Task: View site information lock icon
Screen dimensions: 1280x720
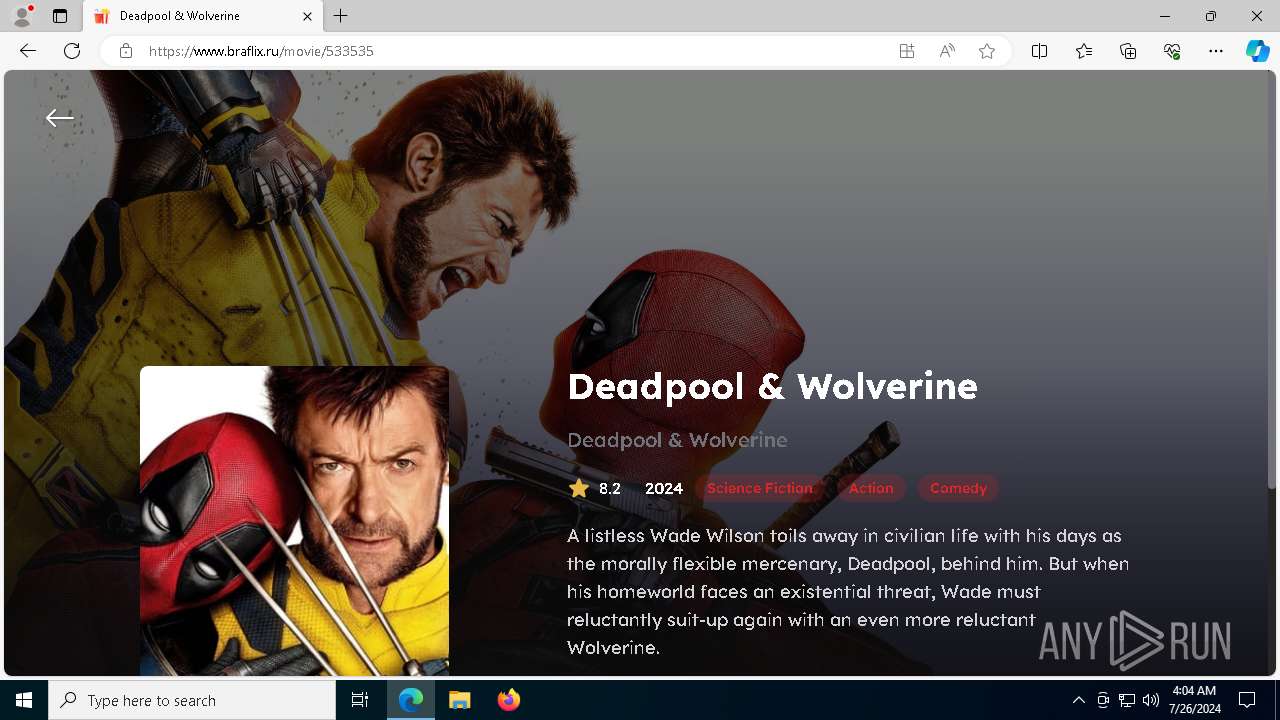Action: [x=126, y=51]
